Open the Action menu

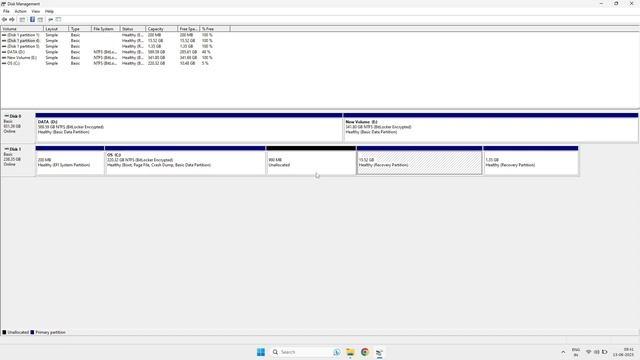coord(20,11)
